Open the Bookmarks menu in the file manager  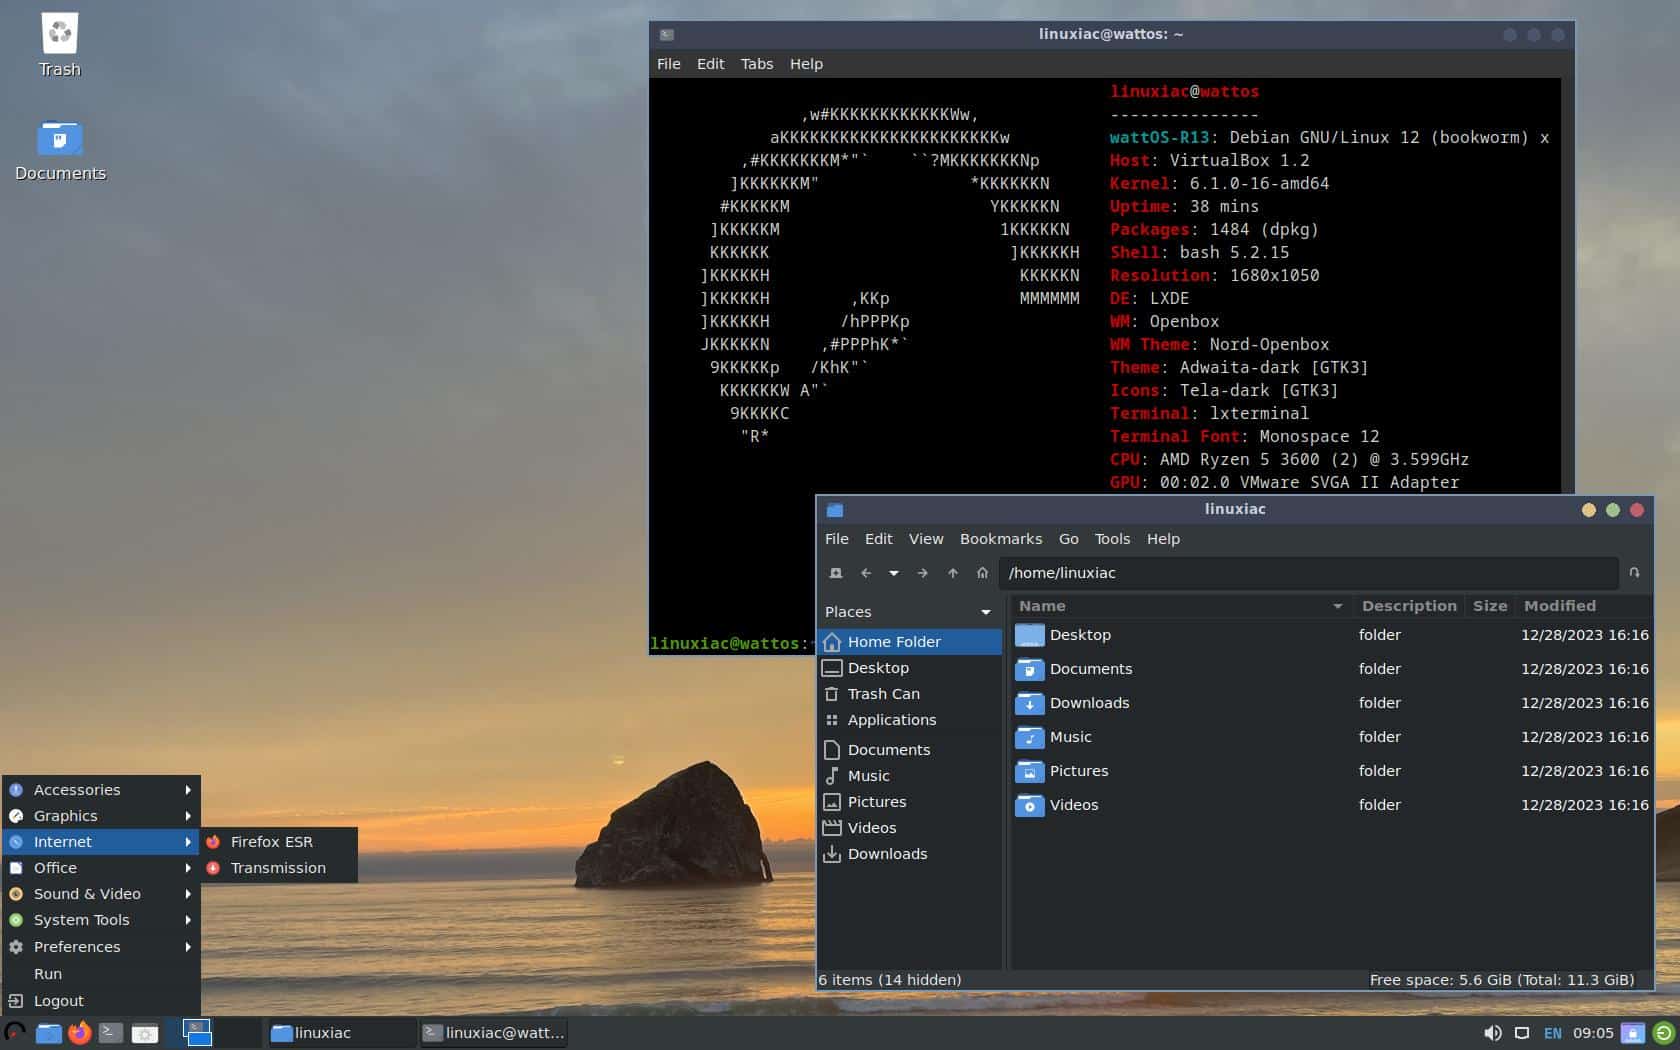[1001, 539]
